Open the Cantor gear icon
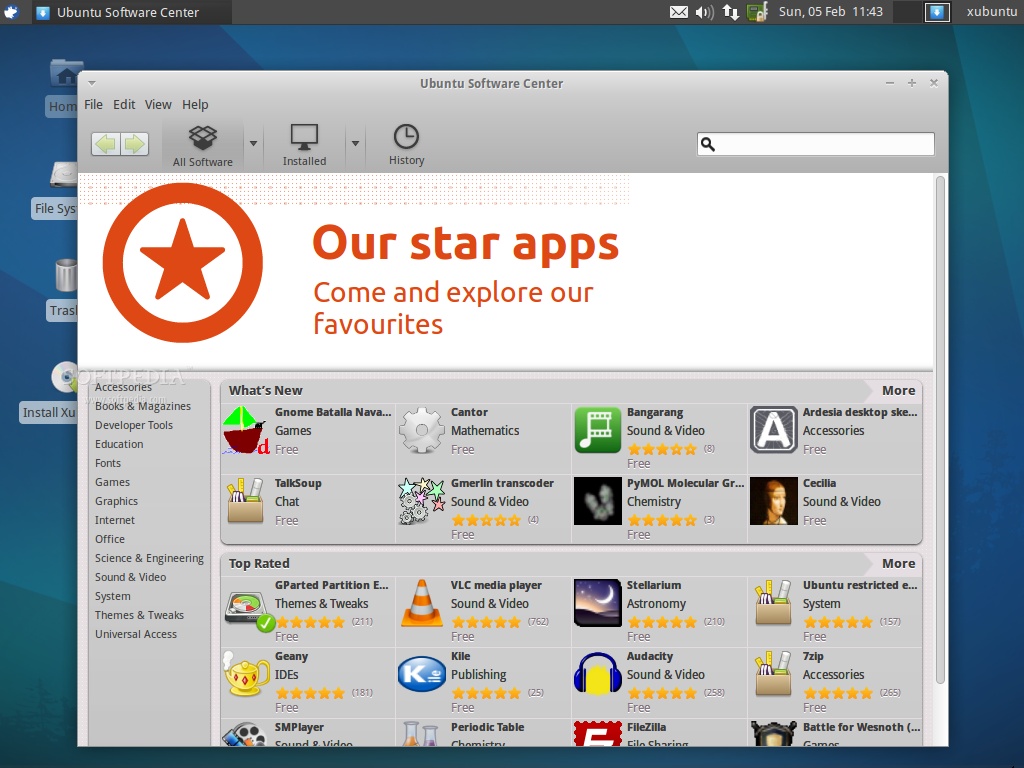The image size is (1024, 768). pos(422,430)
